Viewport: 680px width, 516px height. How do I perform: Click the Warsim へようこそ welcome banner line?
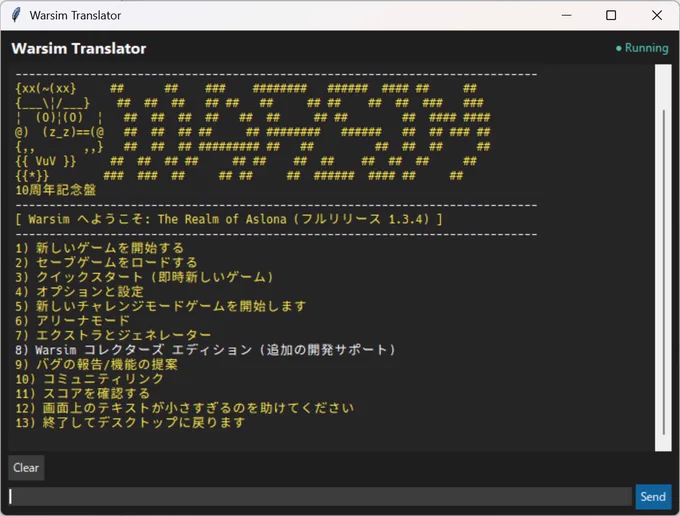click(x=229, y=219)
